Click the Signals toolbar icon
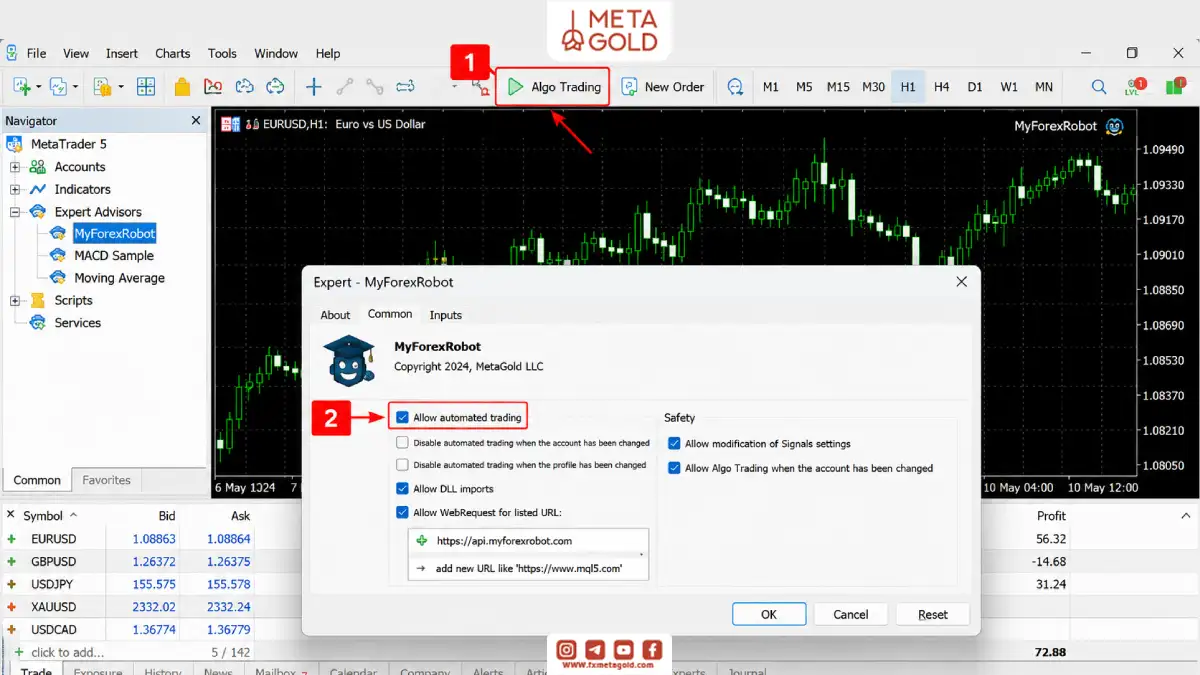Image resolution: width=1200 pixels, height=675 pixels. click(x=213, y=87)
